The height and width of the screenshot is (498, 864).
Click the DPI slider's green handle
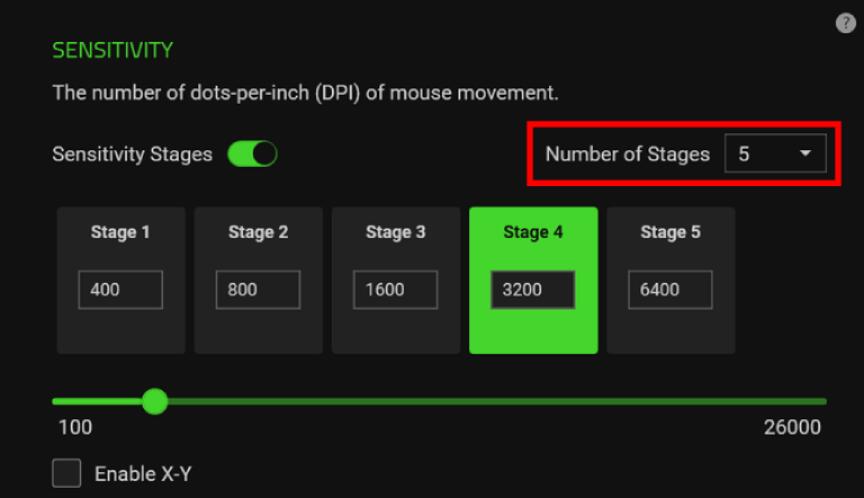[154, 402]
